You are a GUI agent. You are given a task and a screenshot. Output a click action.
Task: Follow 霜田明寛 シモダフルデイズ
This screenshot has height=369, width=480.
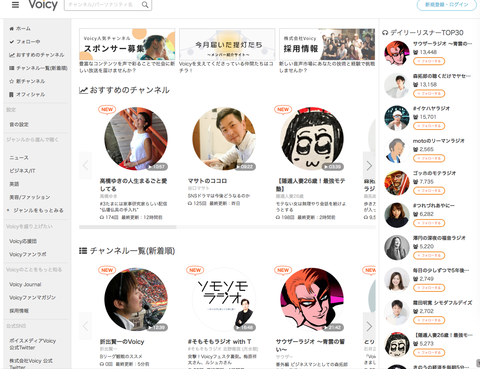coord(429,320)
